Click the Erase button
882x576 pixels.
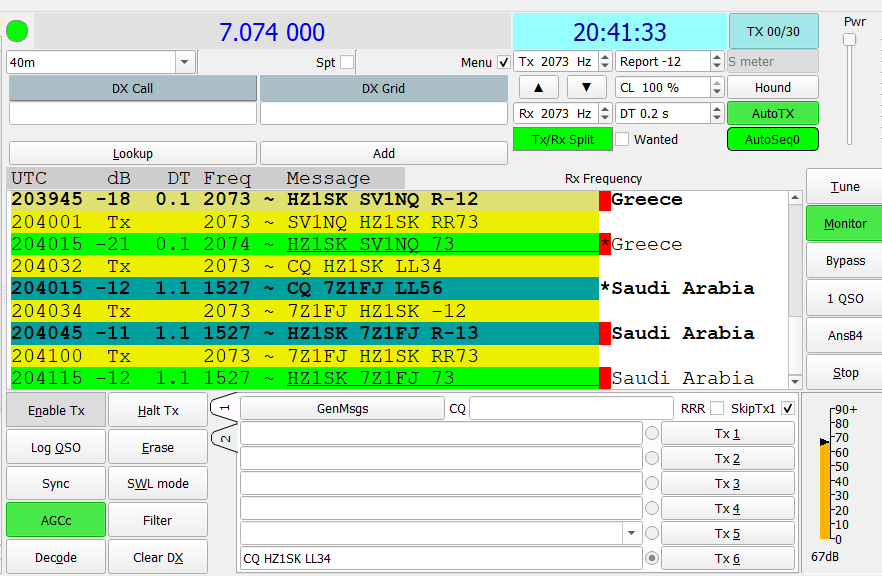point(158,447)
